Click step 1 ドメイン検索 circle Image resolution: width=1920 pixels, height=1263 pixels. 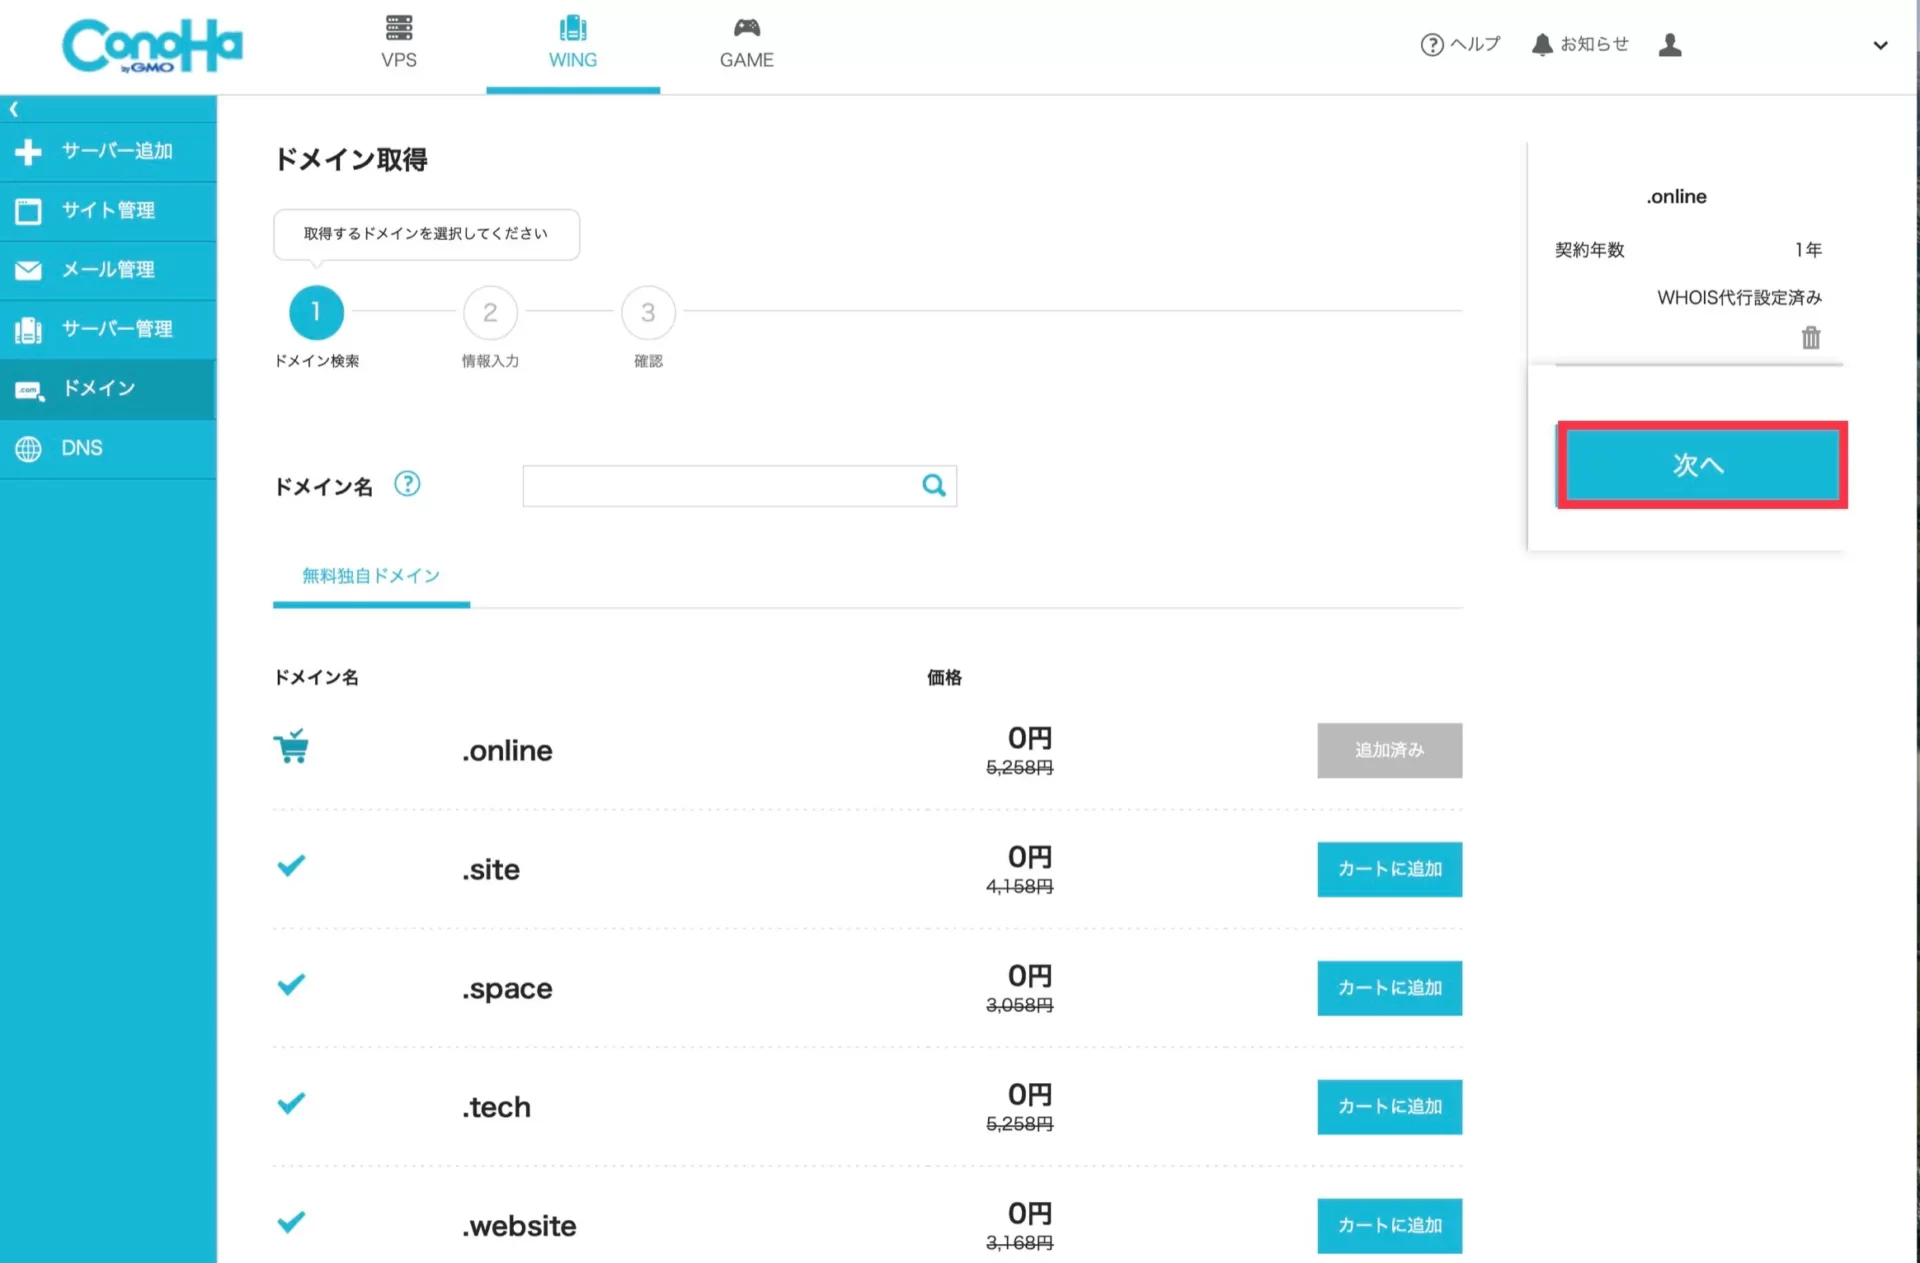[x=316, y=312]
